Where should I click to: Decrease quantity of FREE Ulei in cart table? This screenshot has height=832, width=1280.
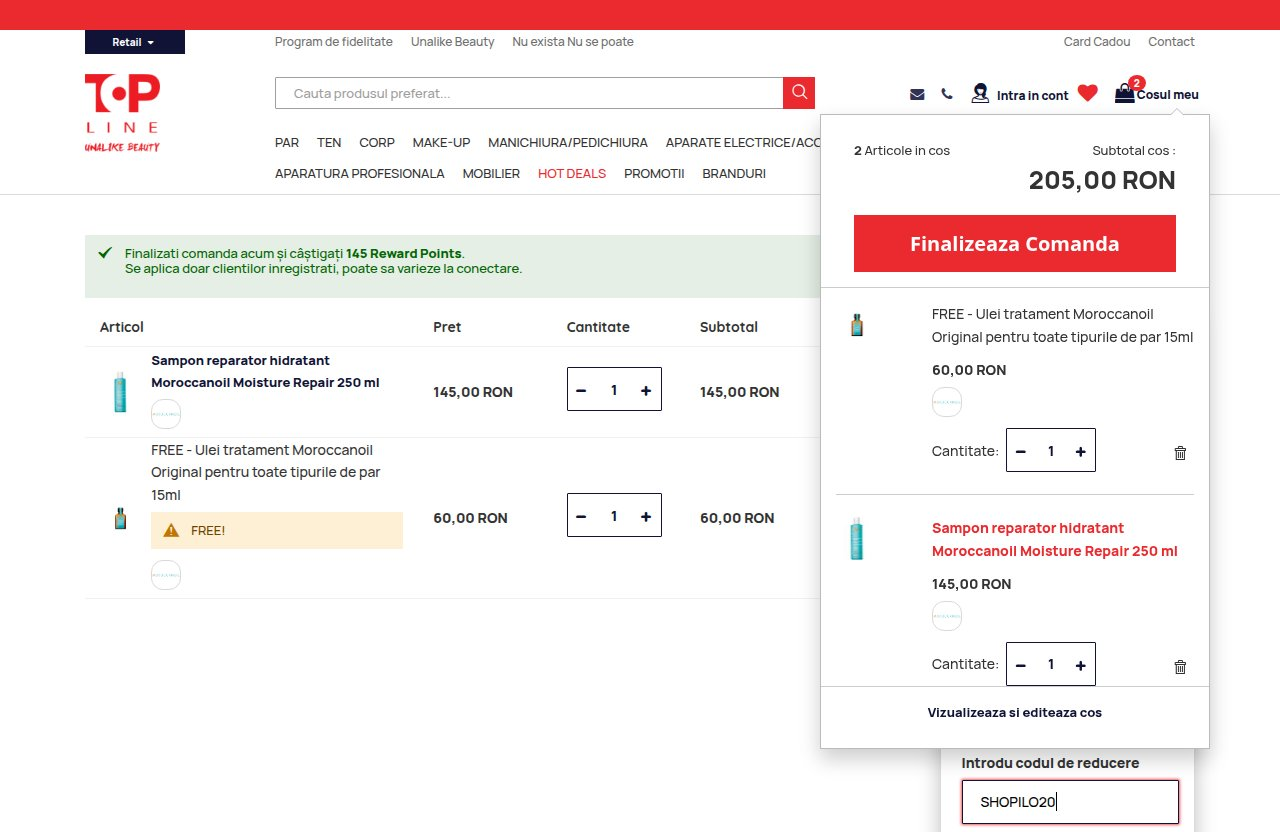(582, 517)
